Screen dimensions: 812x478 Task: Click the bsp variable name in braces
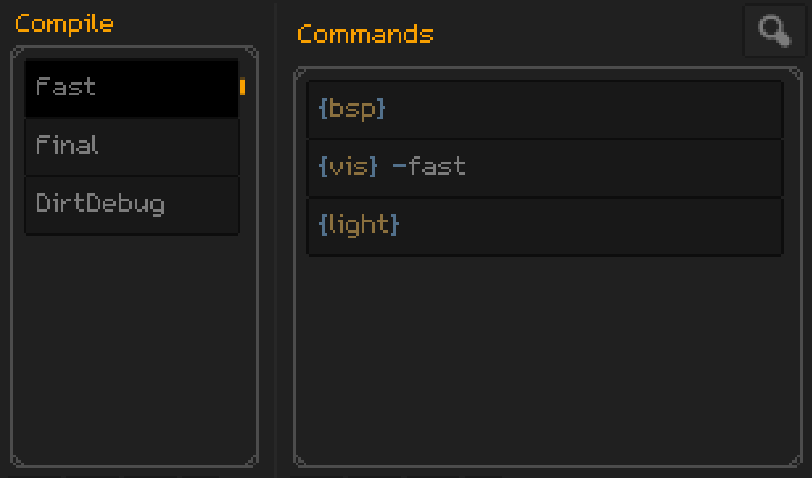point(352,108)
